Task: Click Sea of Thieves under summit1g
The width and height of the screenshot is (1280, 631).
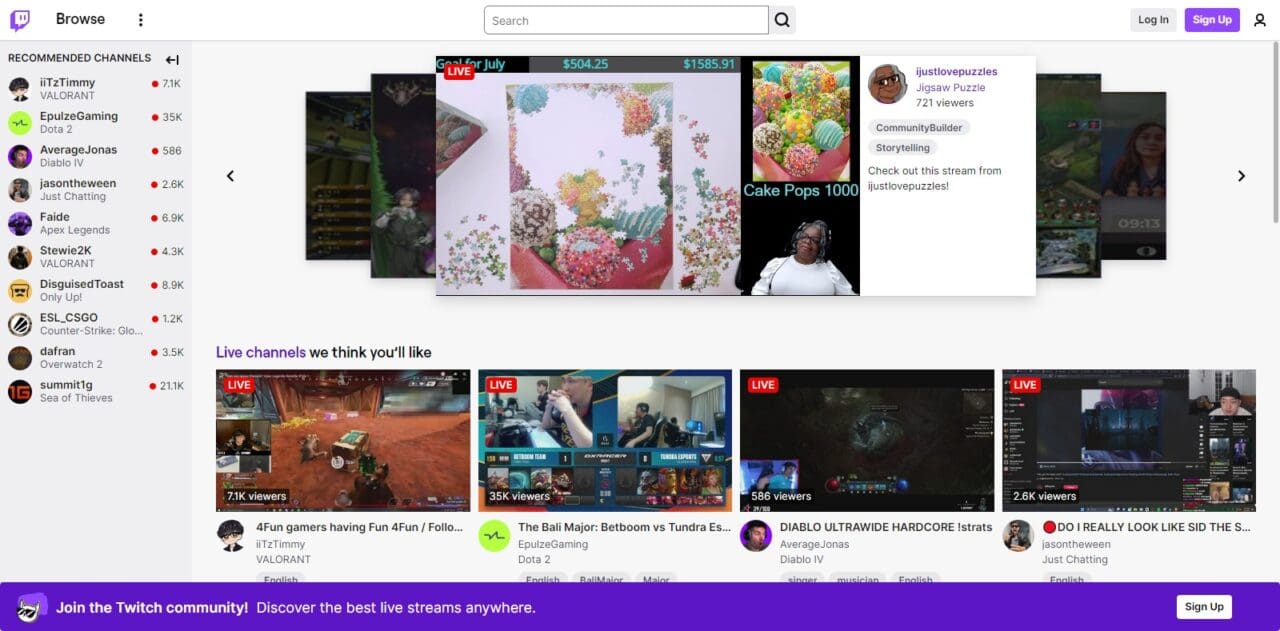Action: click(76, 398)
